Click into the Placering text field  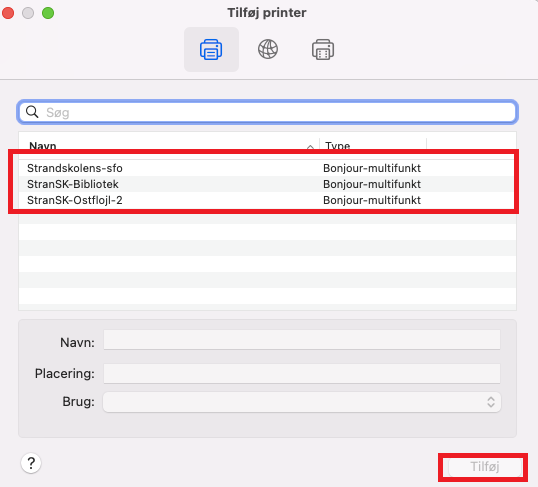pyautogui.click(x=302, y=374)
